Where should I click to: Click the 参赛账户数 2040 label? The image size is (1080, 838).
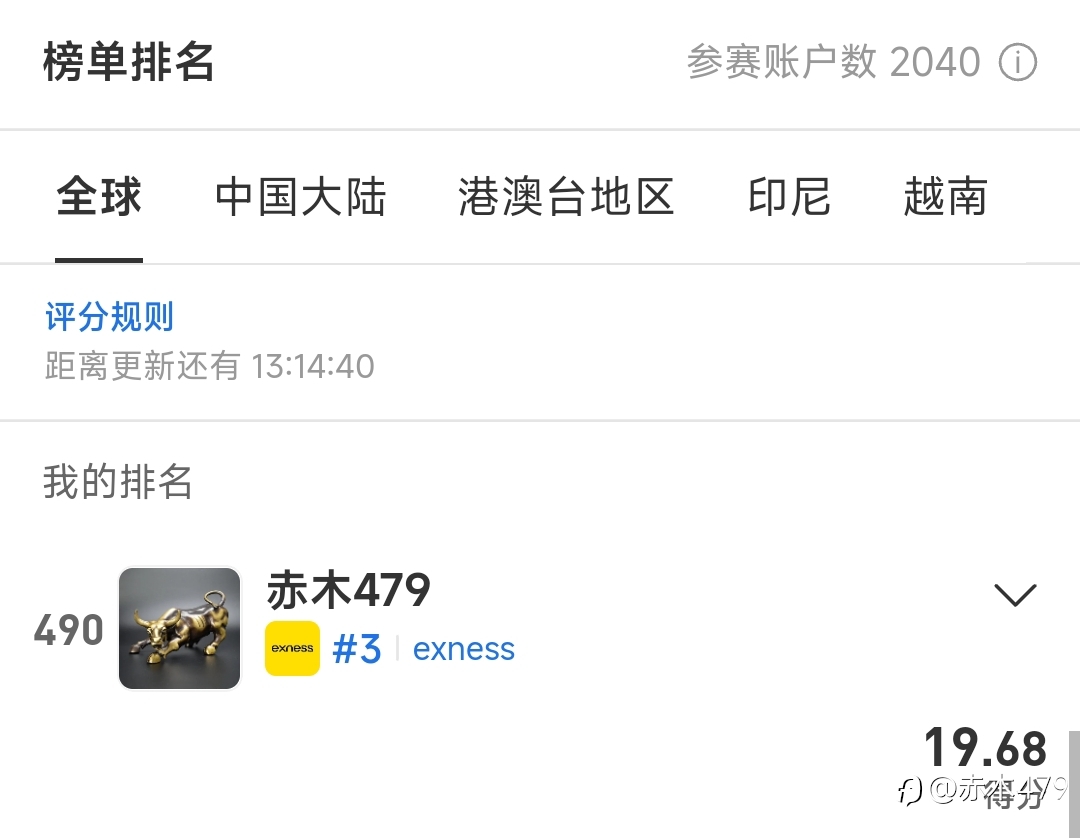coord(833,62)
